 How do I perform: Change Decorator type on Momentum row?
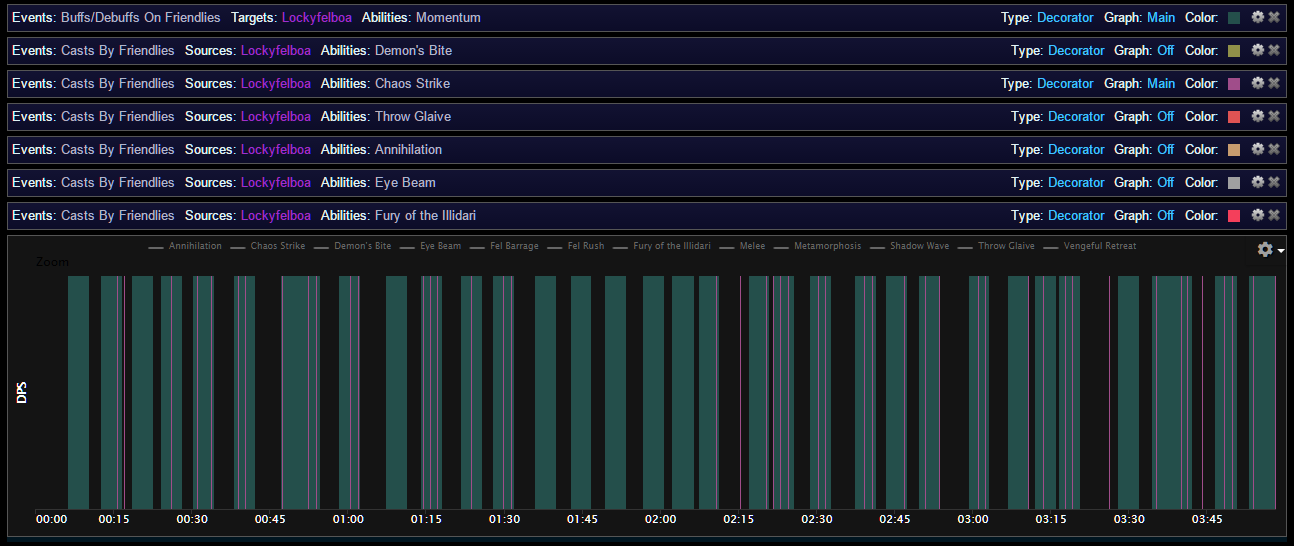coord(1065,18)
